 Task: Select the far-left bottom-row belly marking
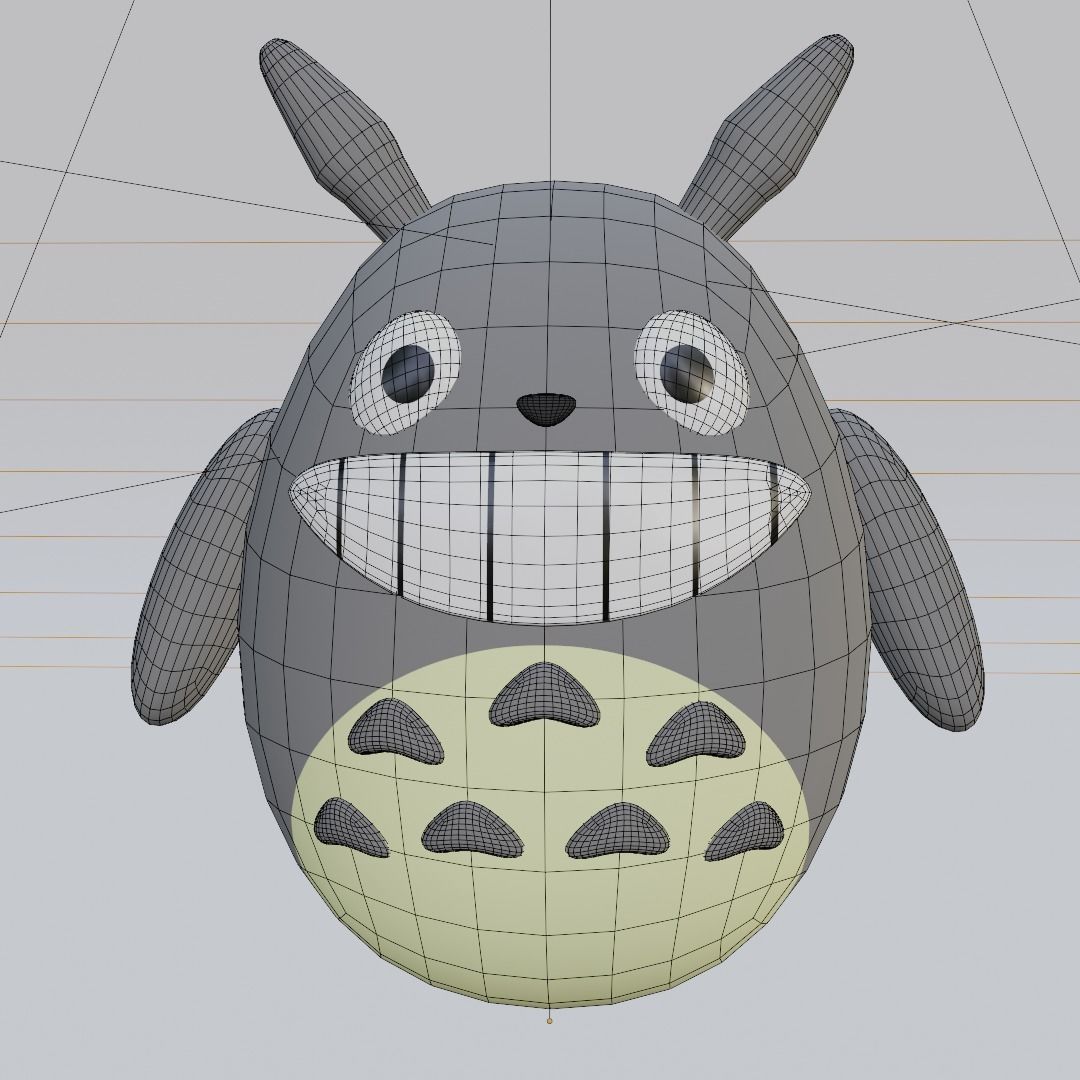click(x=352, y=829)
